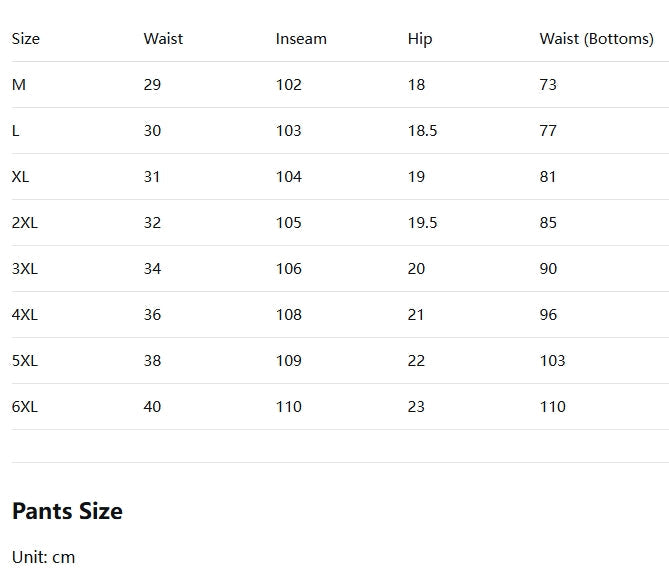The height and width of the screenshot is (568, 669).
Task: Click the Unit: cm text
Action: 43,557
